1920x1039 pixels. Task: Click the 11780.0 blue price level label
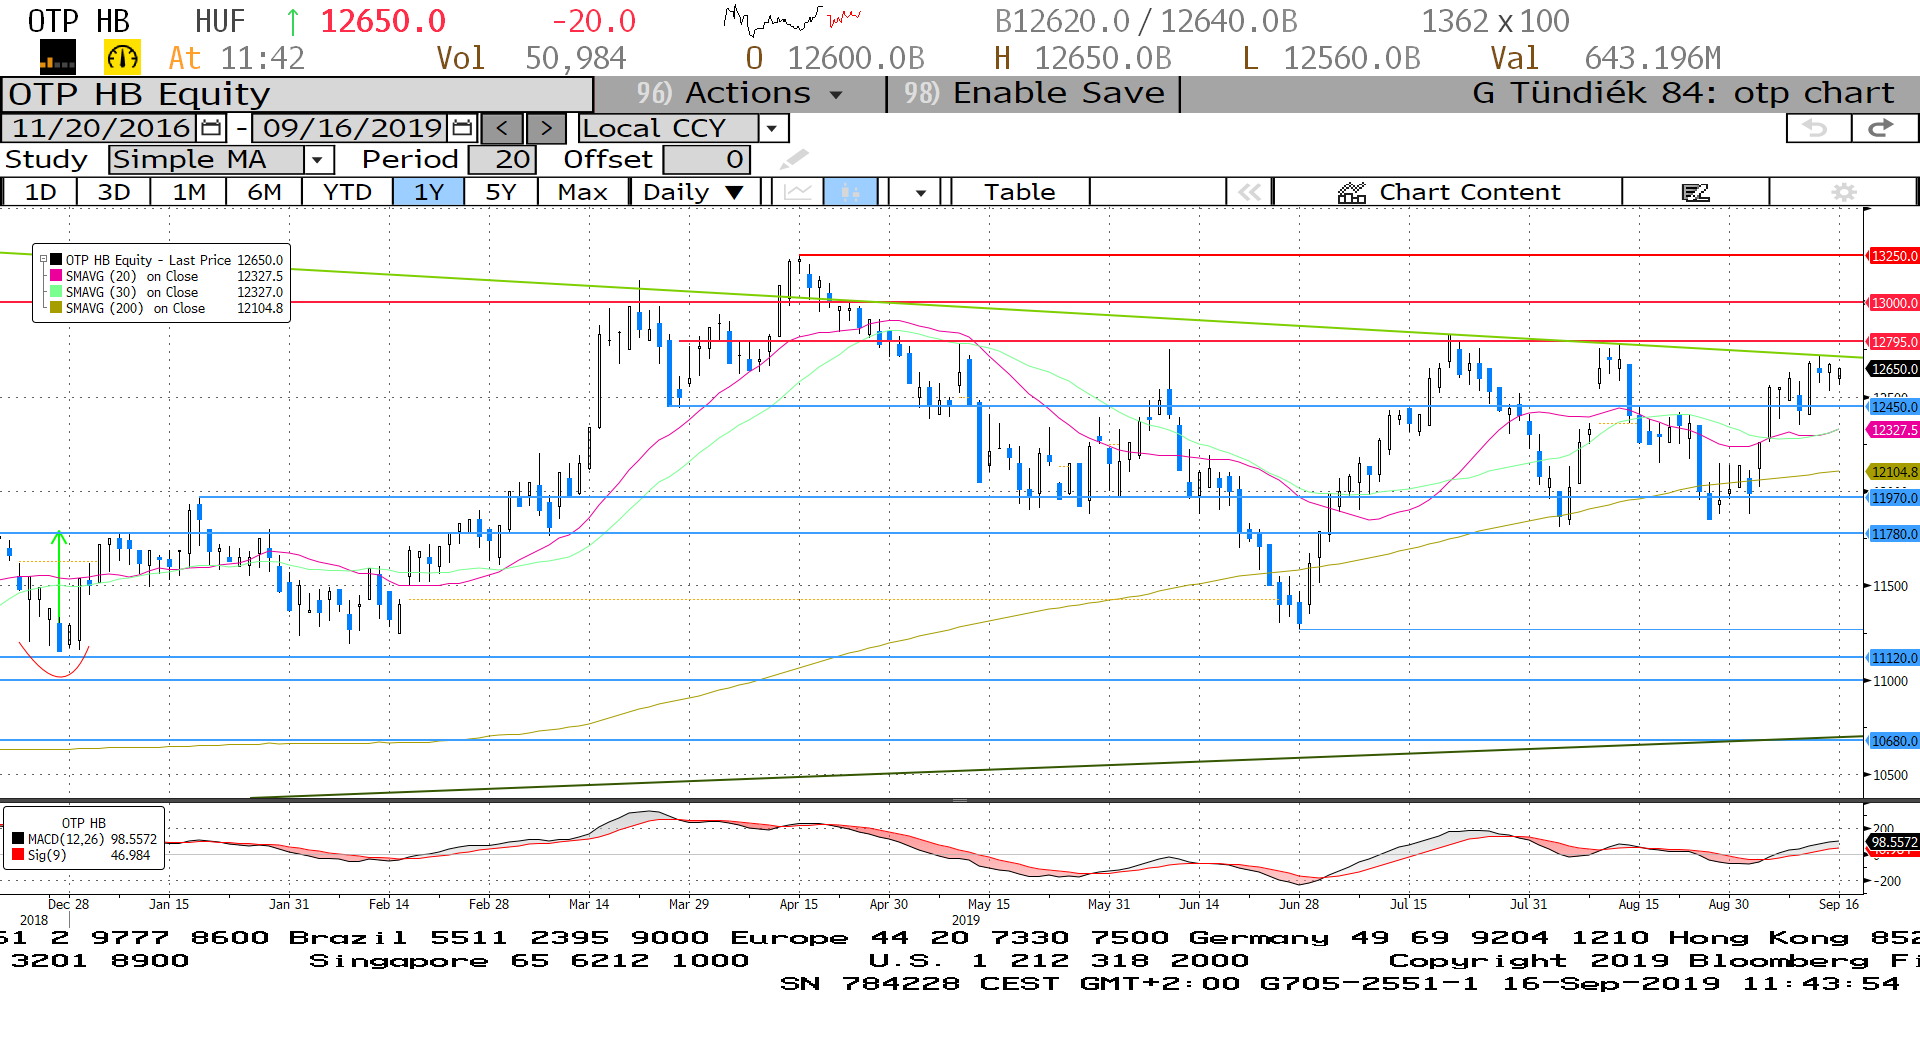[1894, 534]
